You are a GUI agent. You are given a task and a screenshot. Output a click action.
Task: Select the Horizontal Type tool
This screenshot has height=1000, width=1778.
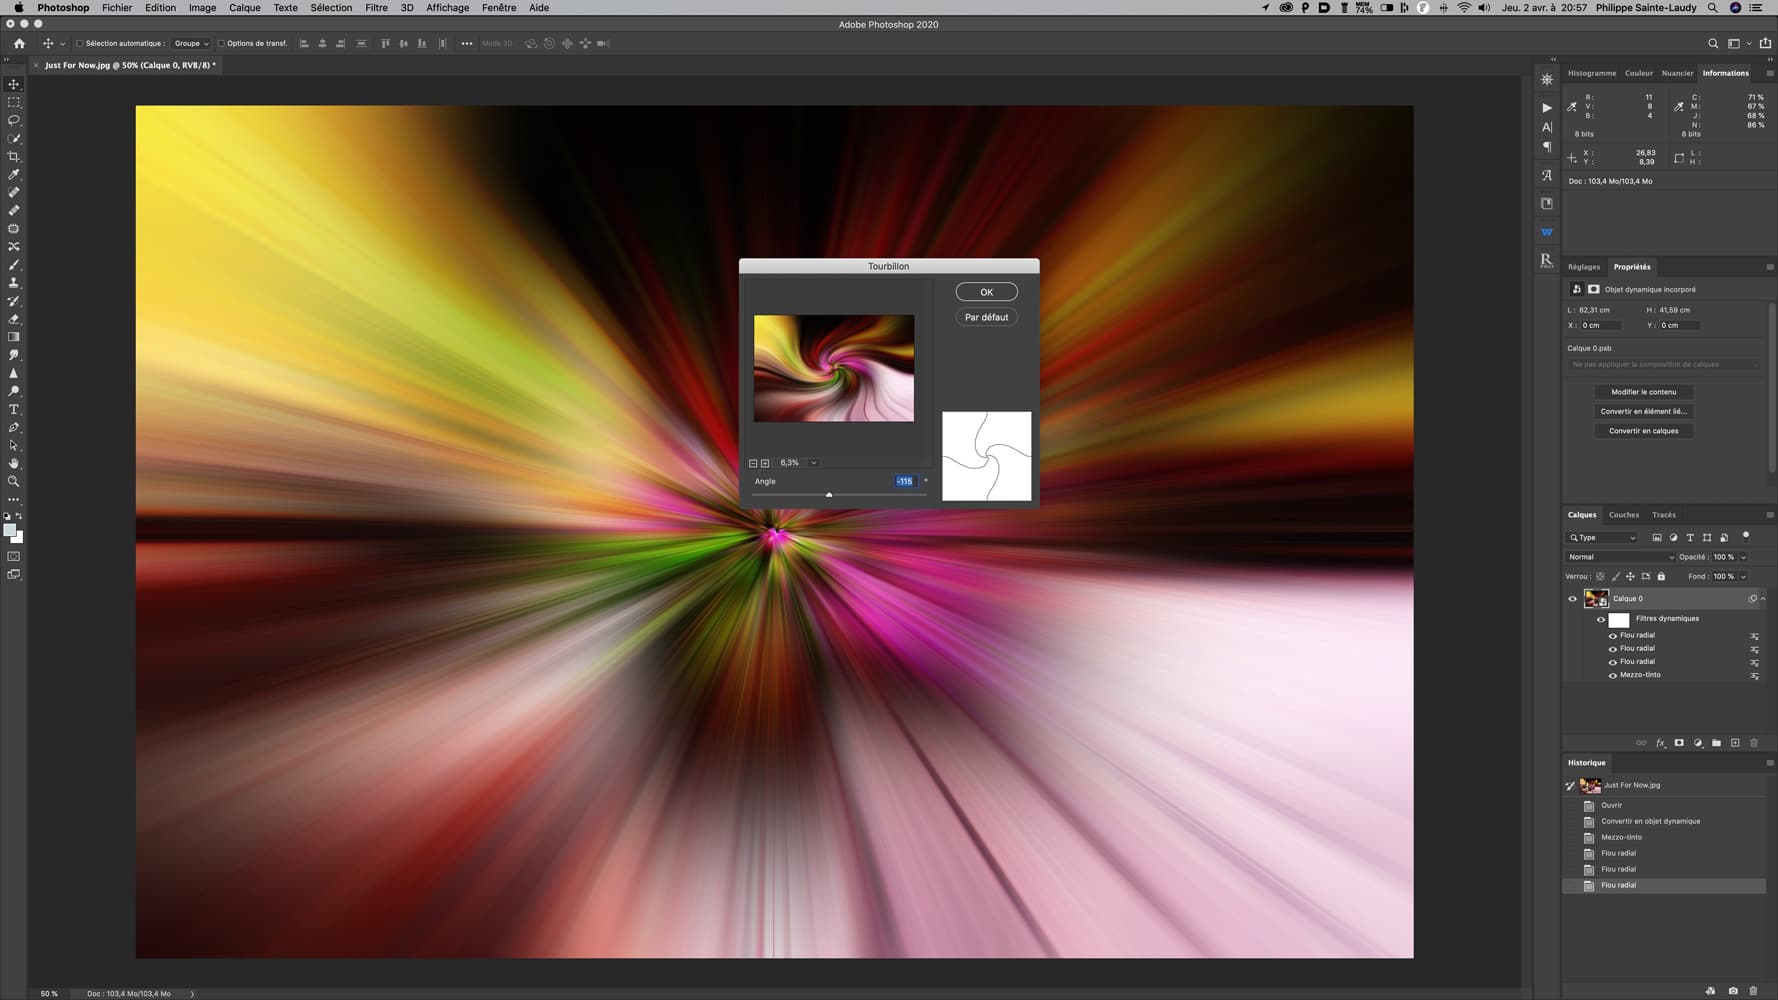click(x=14, y=410)
